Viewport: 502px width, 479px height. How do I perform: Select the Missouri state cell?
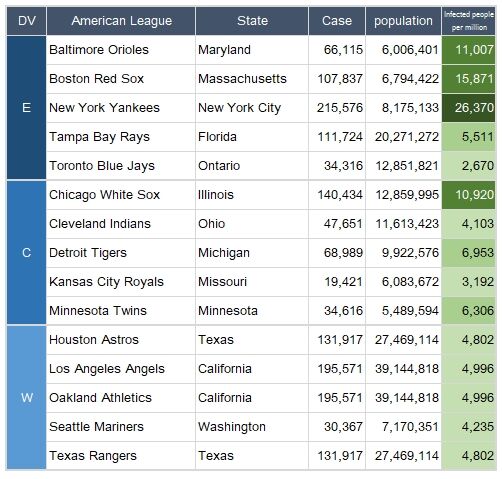click(x=252, y=282)
